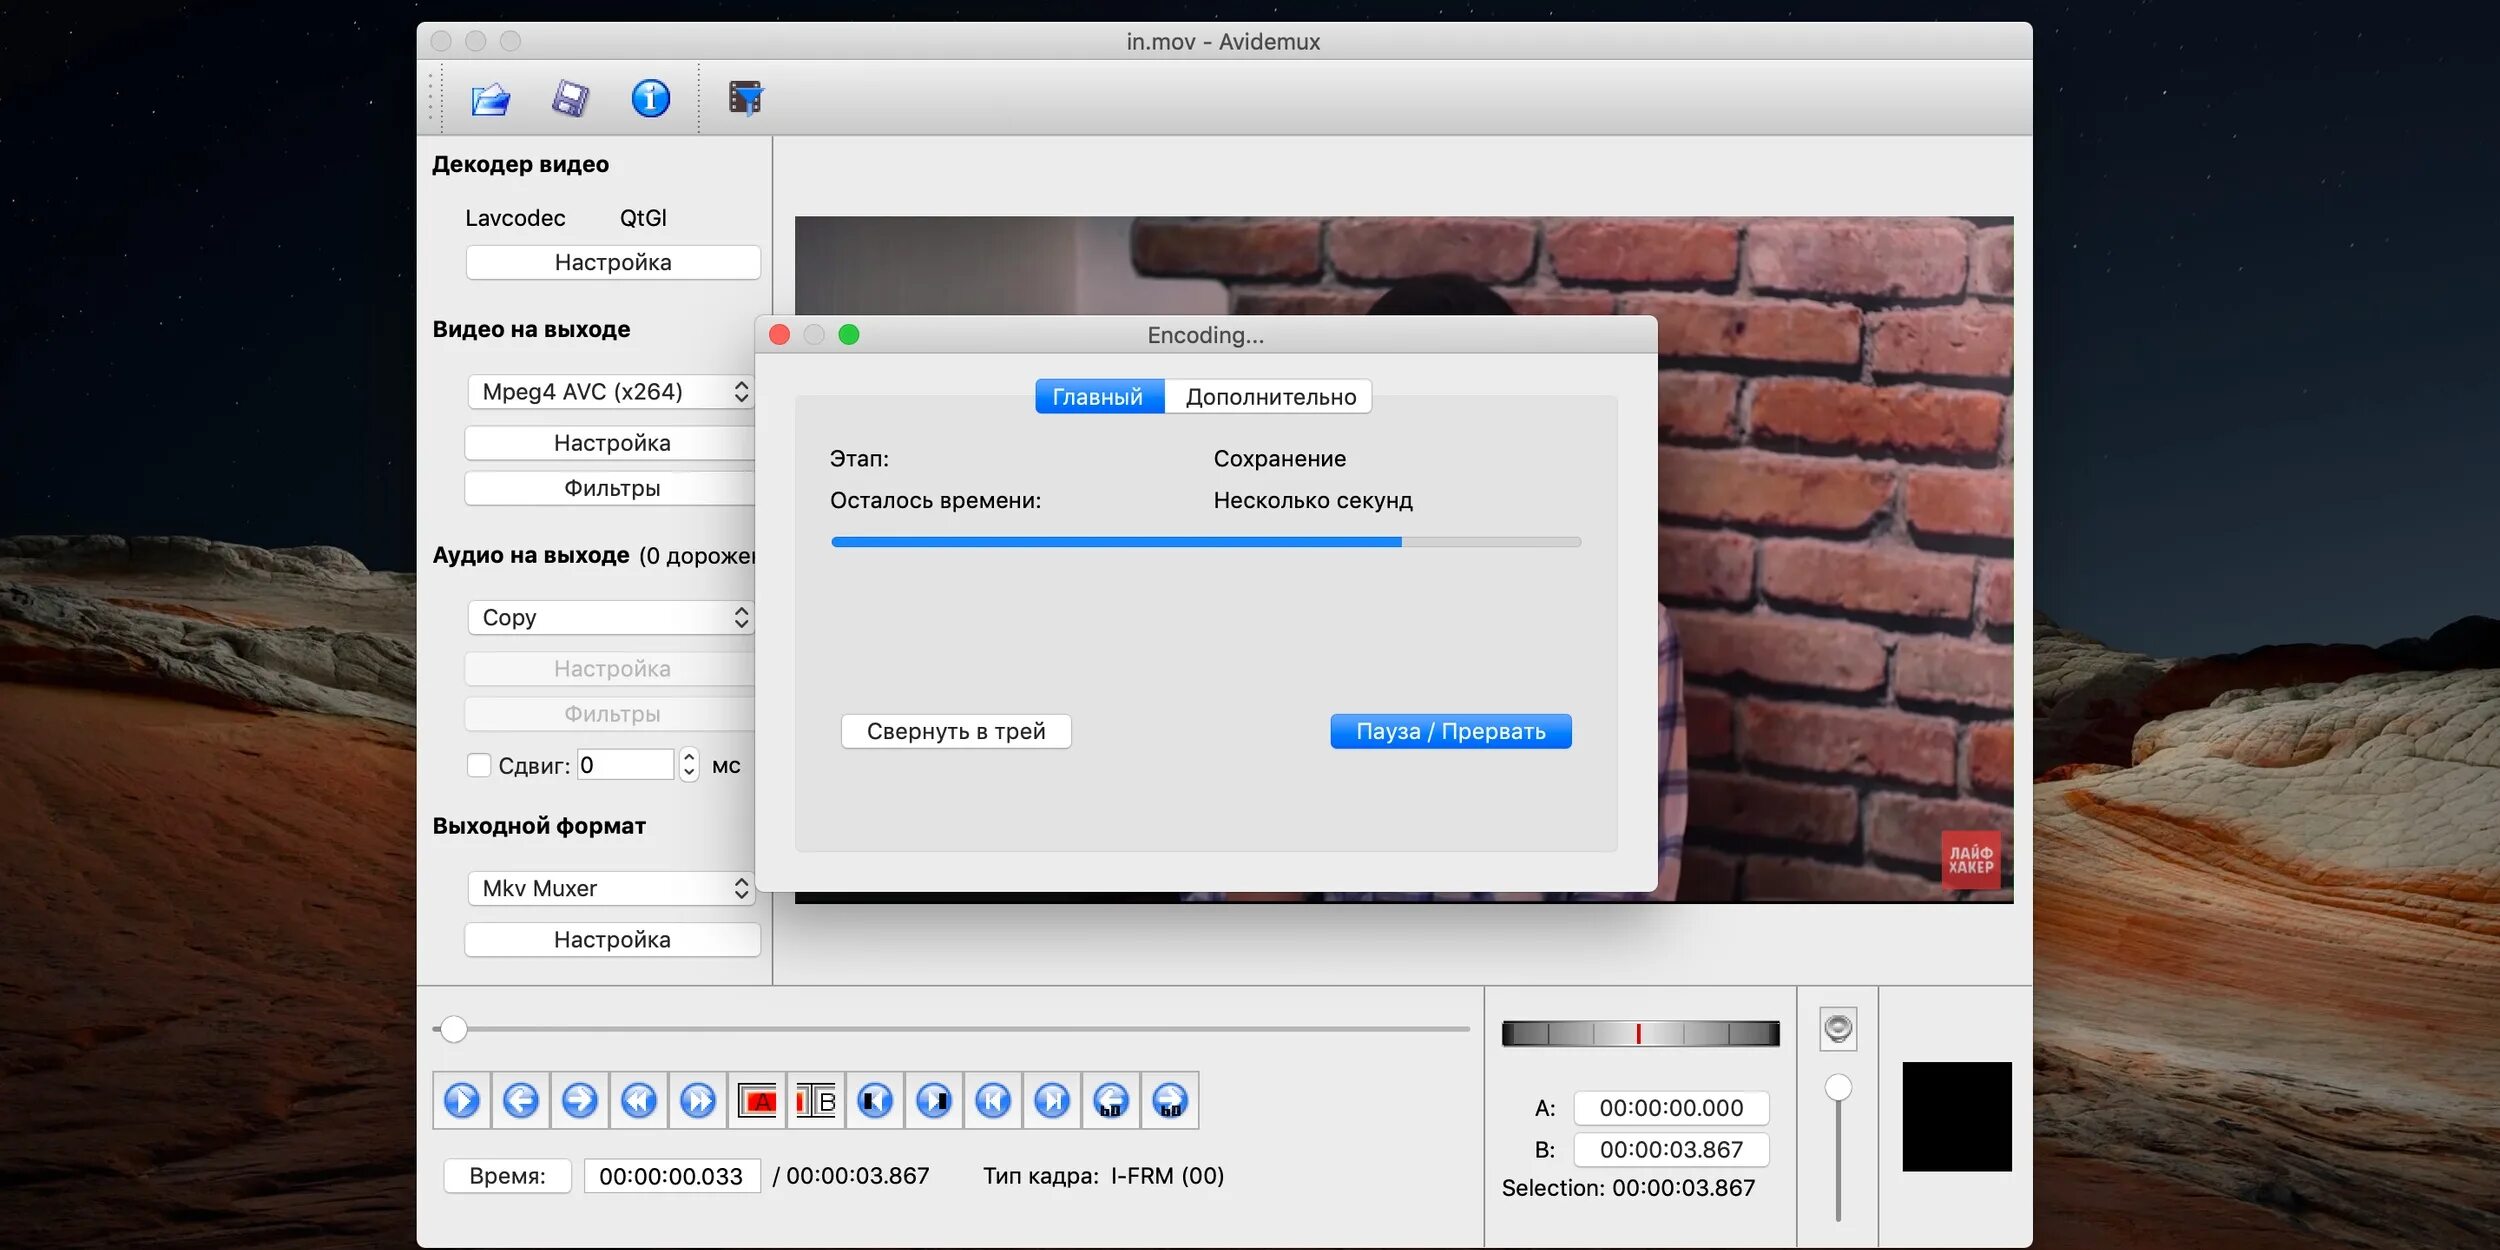This screenshot has height=1250, width=2500.
Task: Seek forward 60 seconds icon
Action: pos(1170,1101)
